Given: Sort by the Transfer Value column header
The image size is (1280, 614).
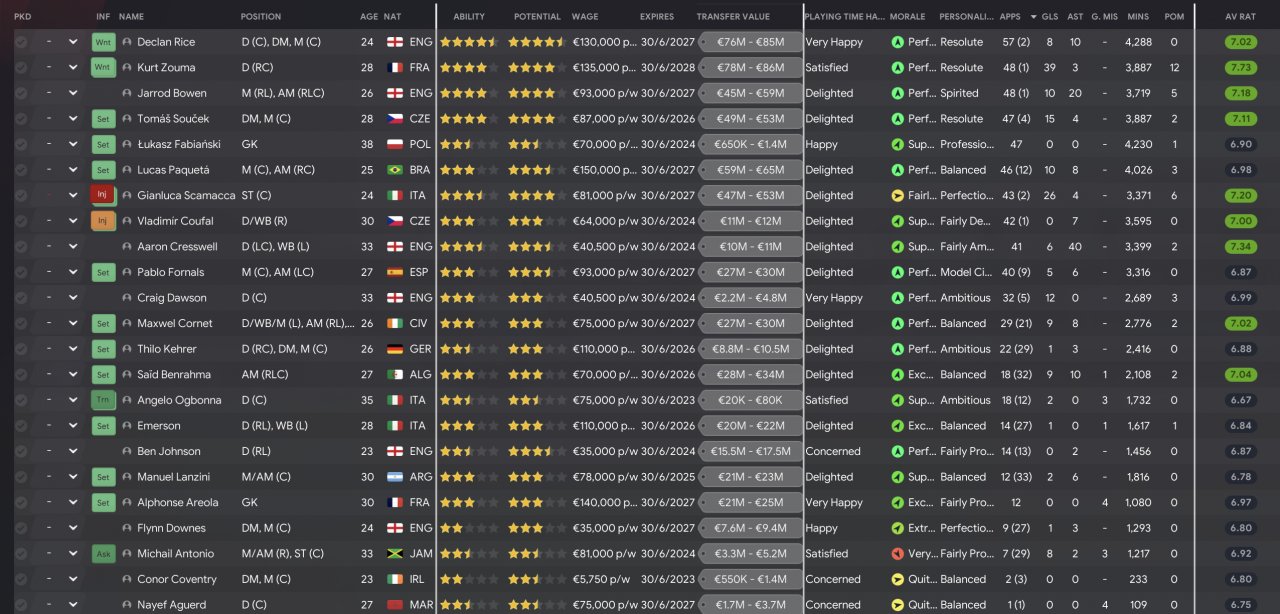Looking at the screenshot, I should (733, 17).
